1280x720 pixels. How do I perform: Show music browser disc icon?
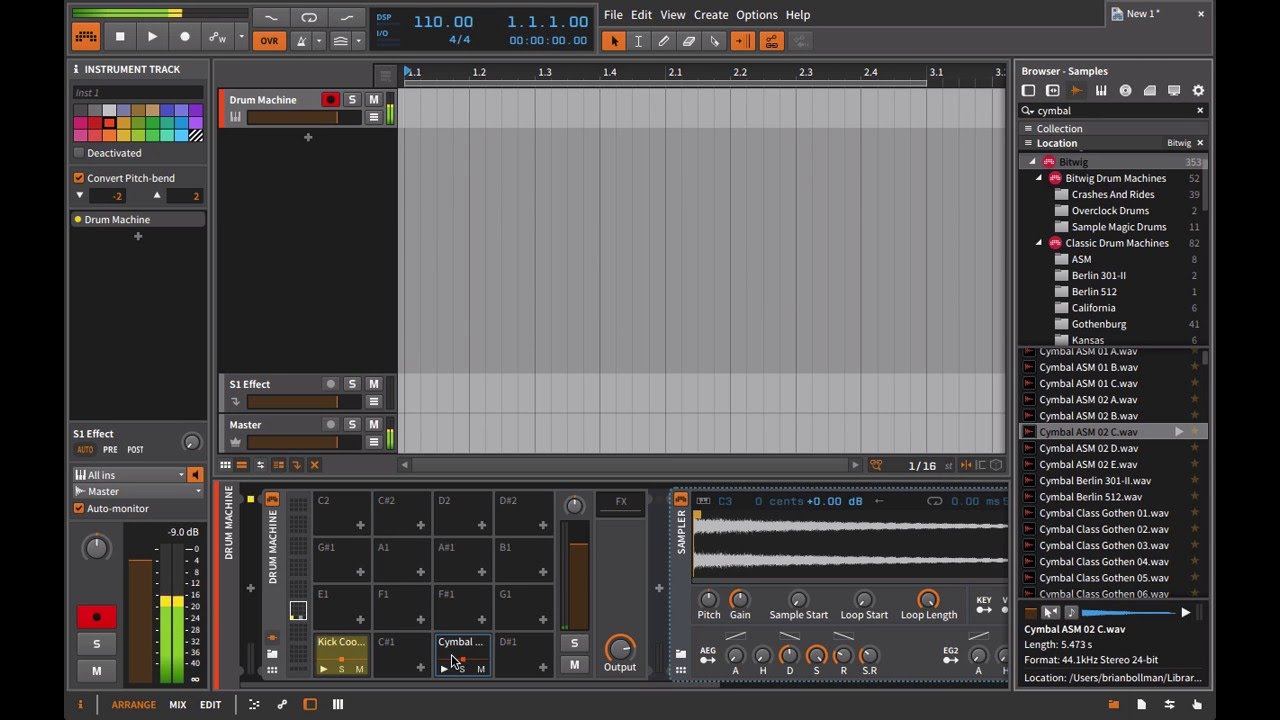point(1125,91)
